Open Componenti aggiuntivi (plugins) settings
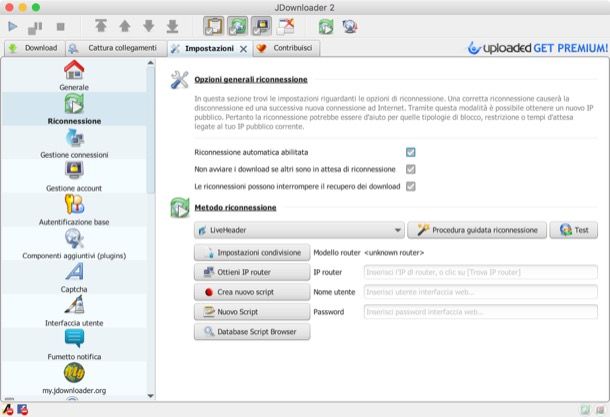Image resolution: width=610 pixels, height=417 pixels. click(74, 244)
